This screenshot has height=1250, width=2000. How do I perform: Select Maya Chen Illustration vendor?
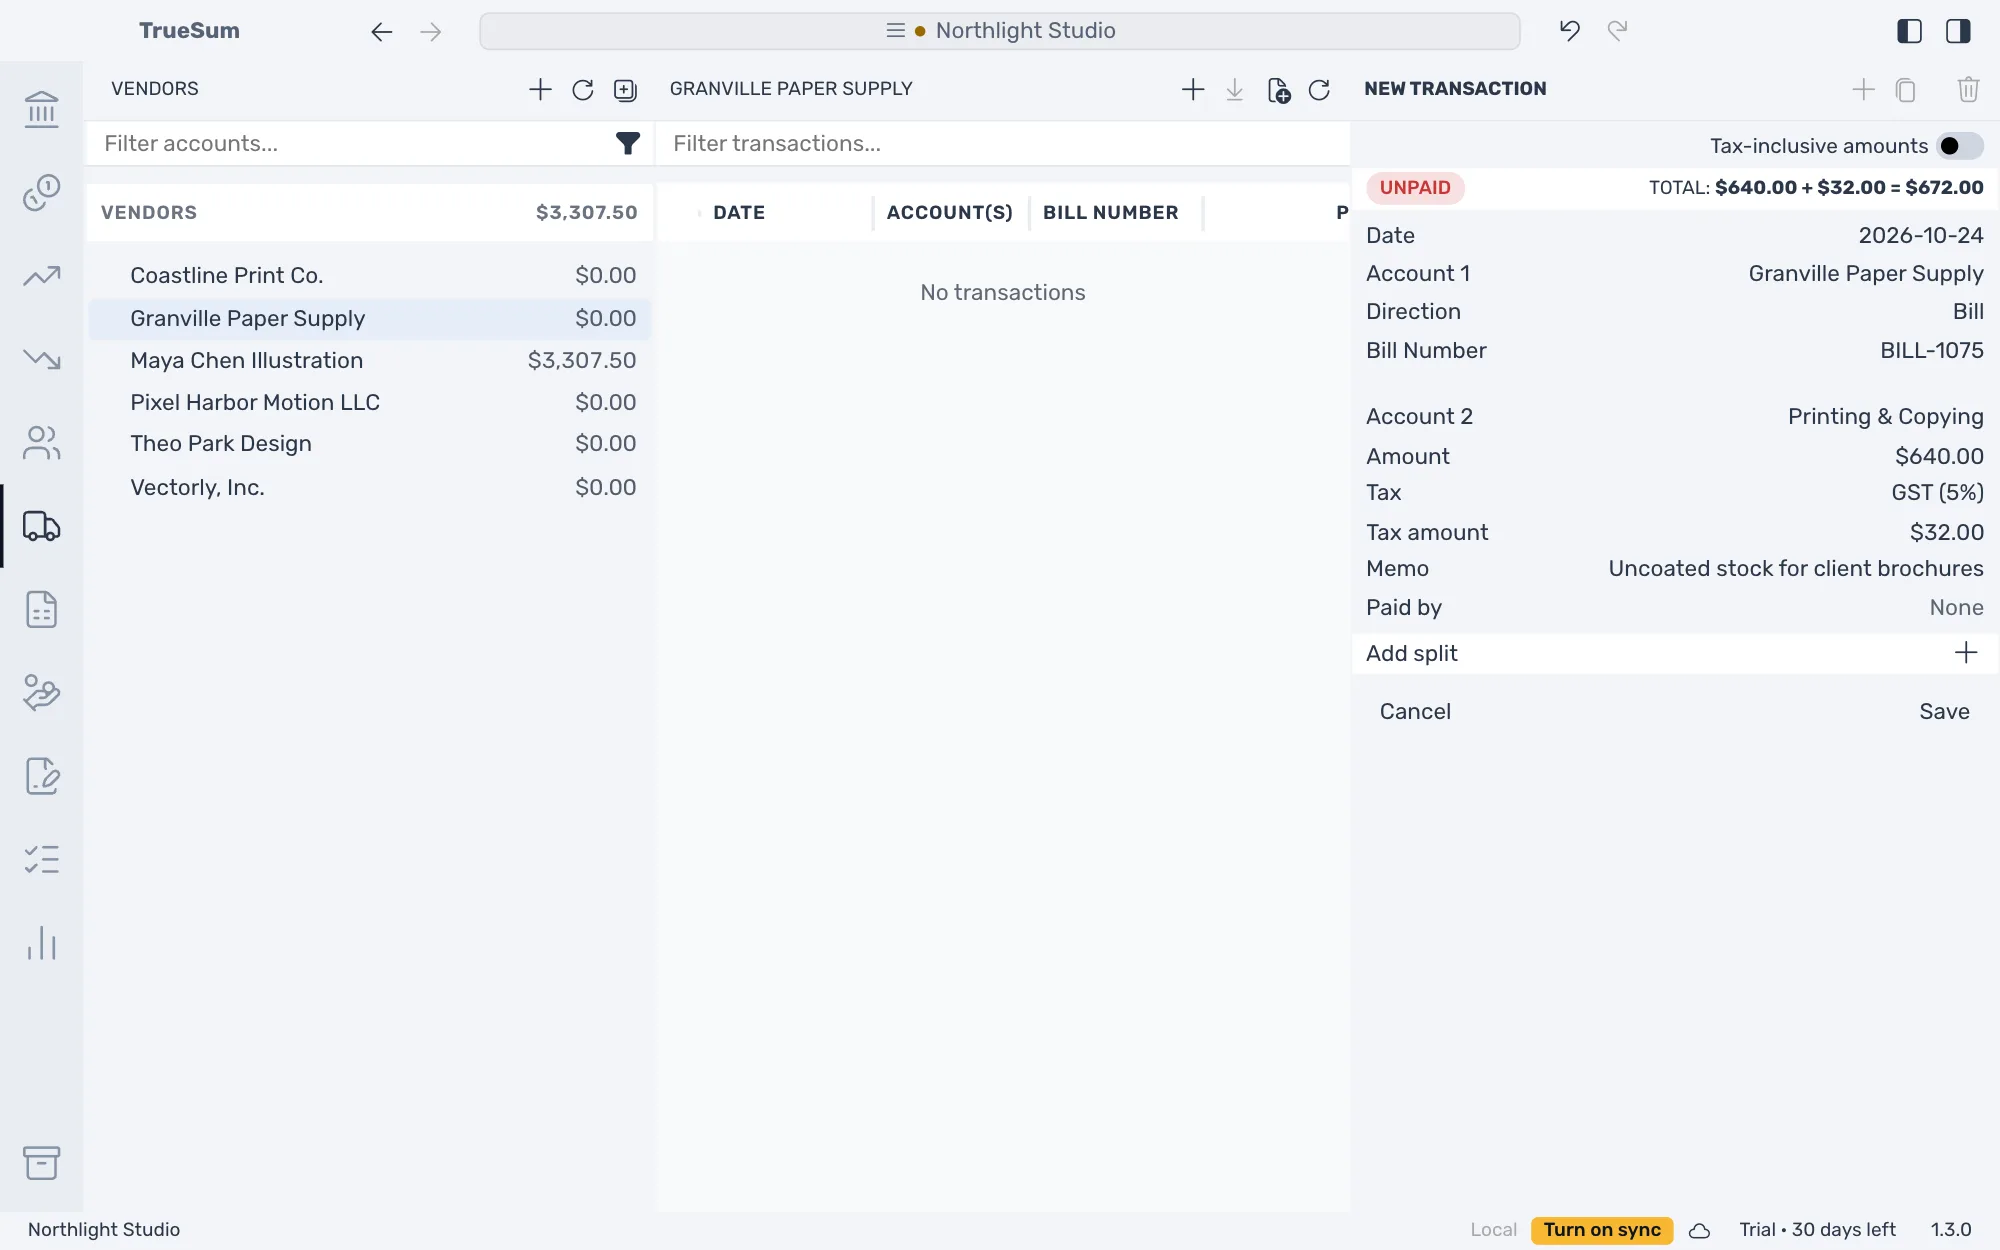370,361
